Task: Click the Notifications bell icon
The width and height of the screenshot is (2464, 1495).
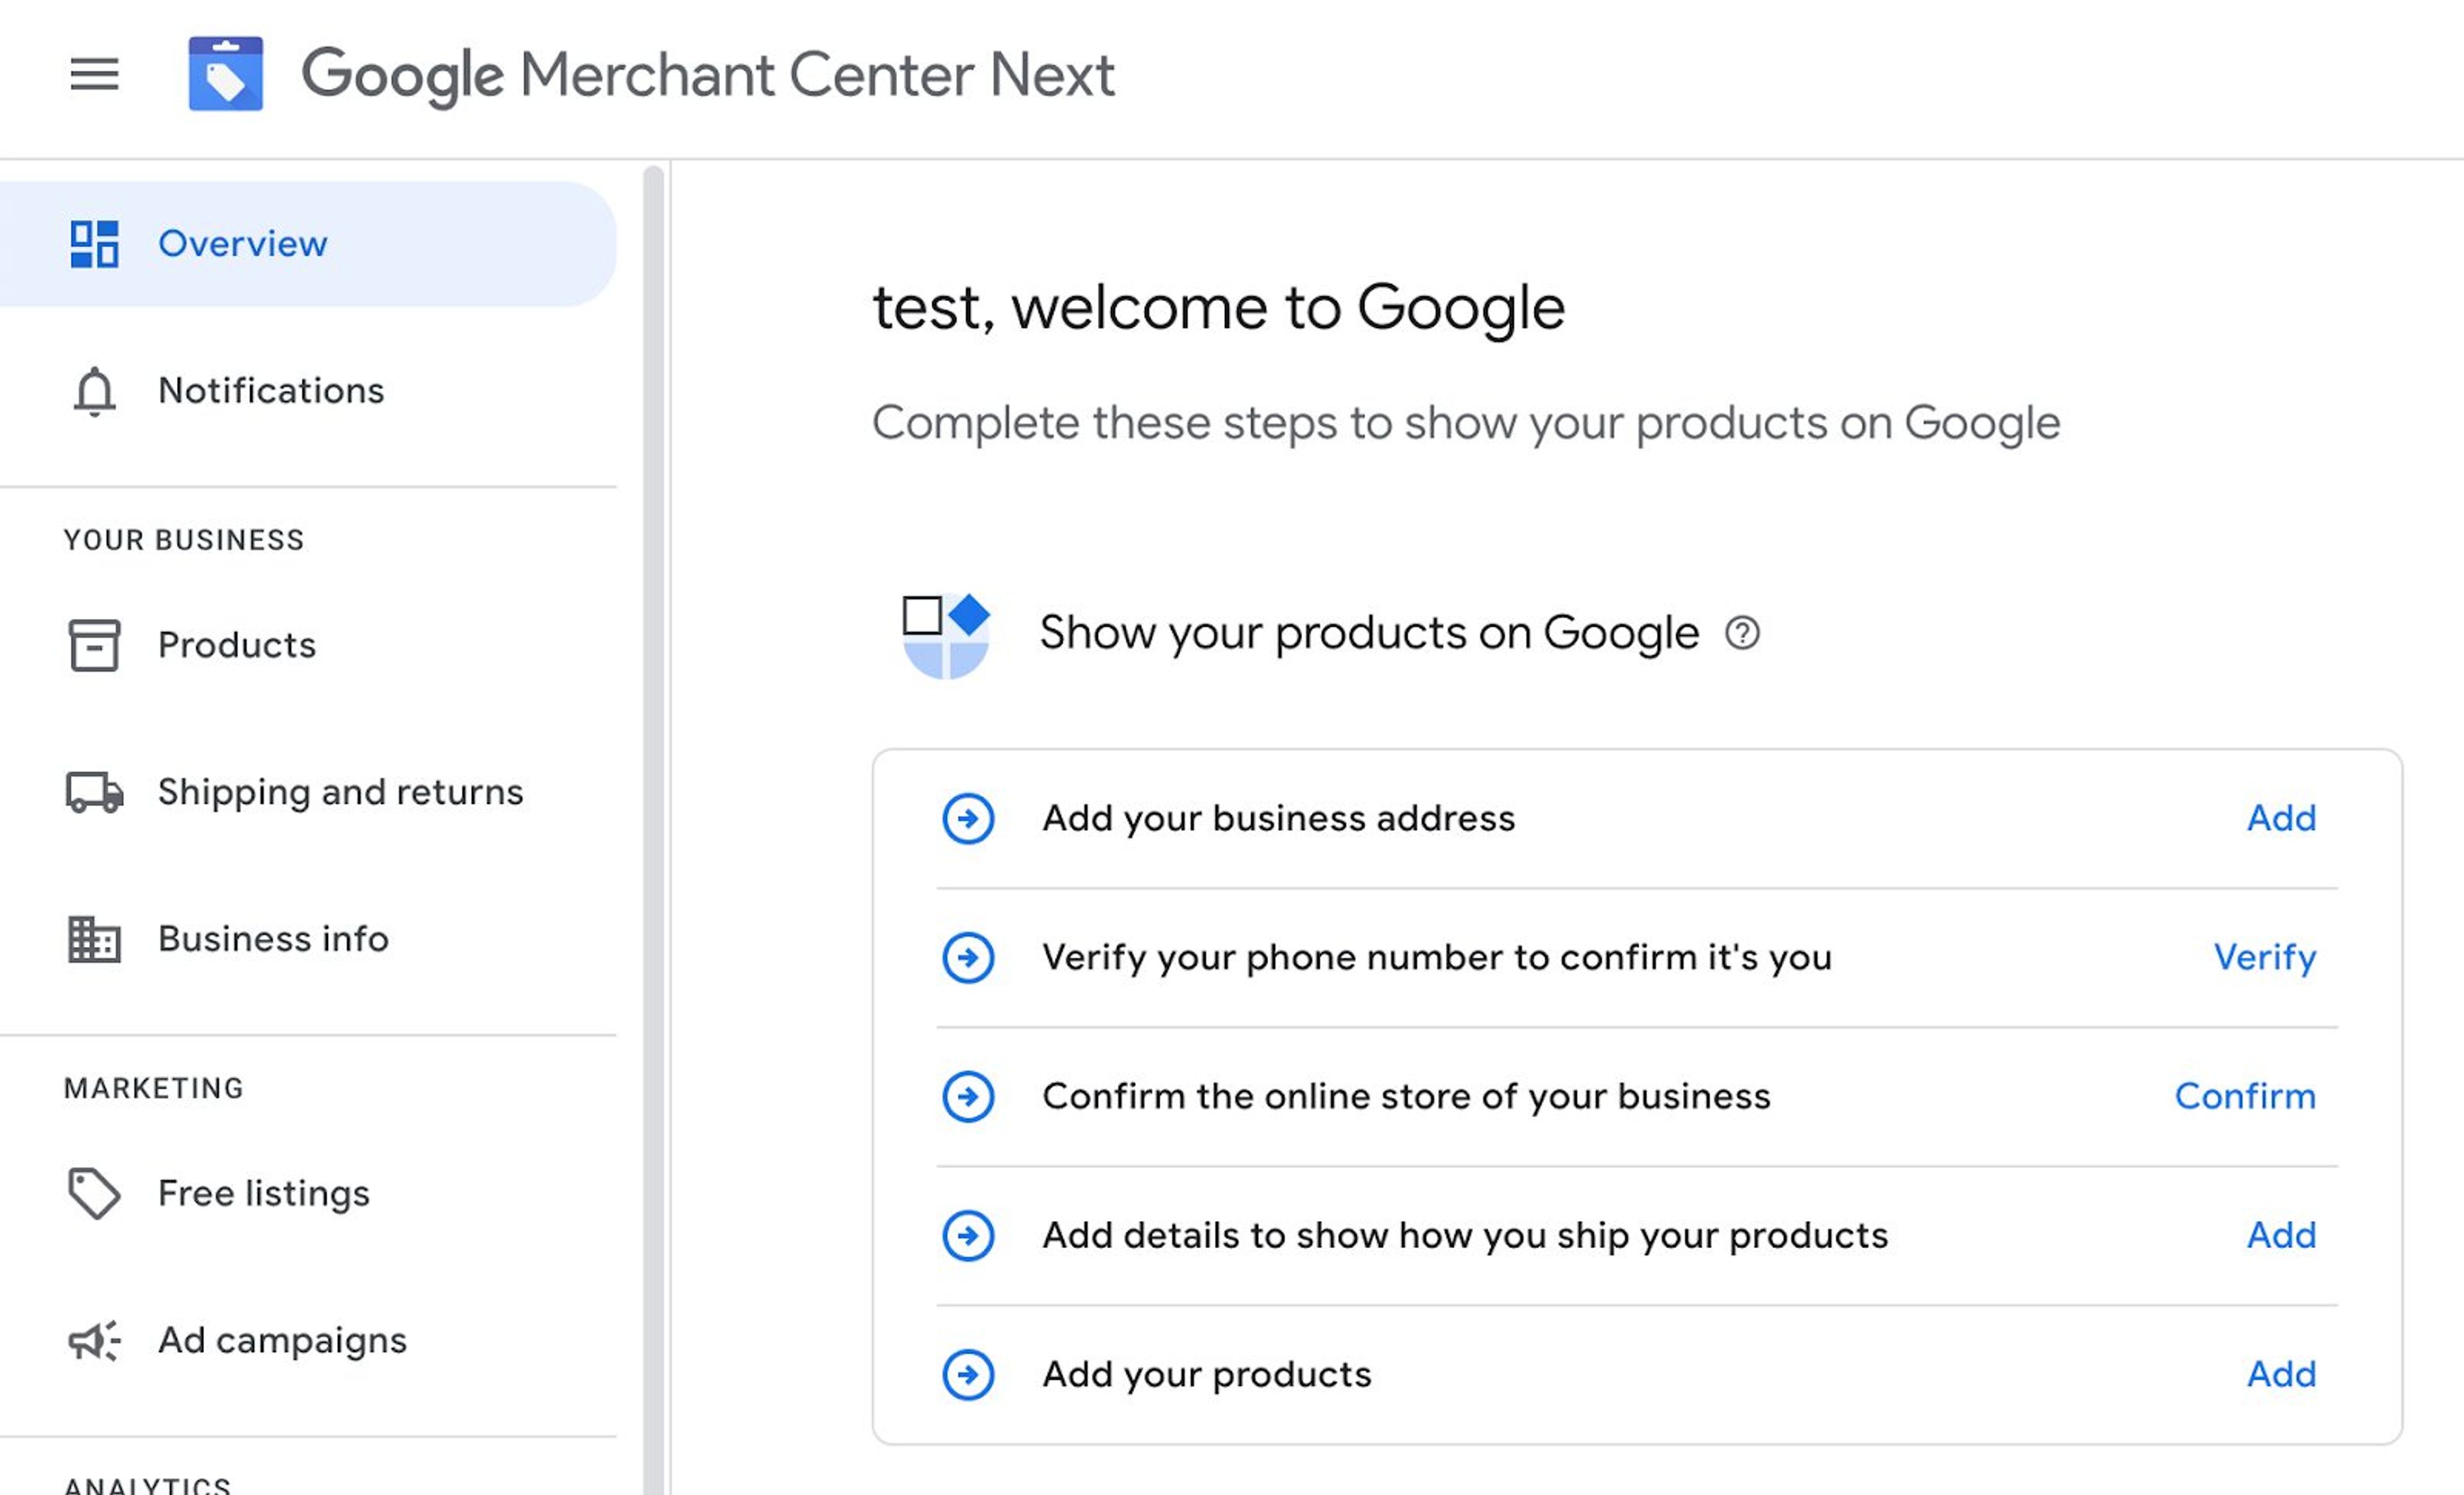Action: coord(94,391)
